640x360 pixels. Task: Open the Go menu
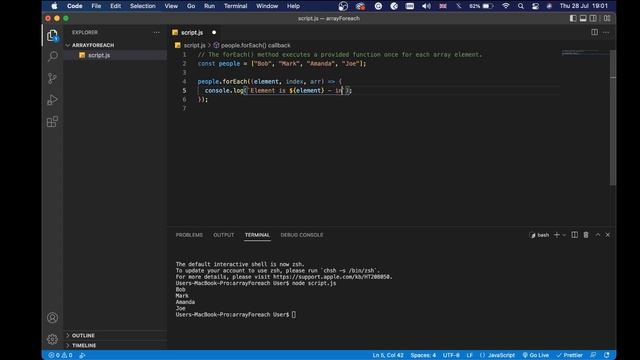(191, 6)
